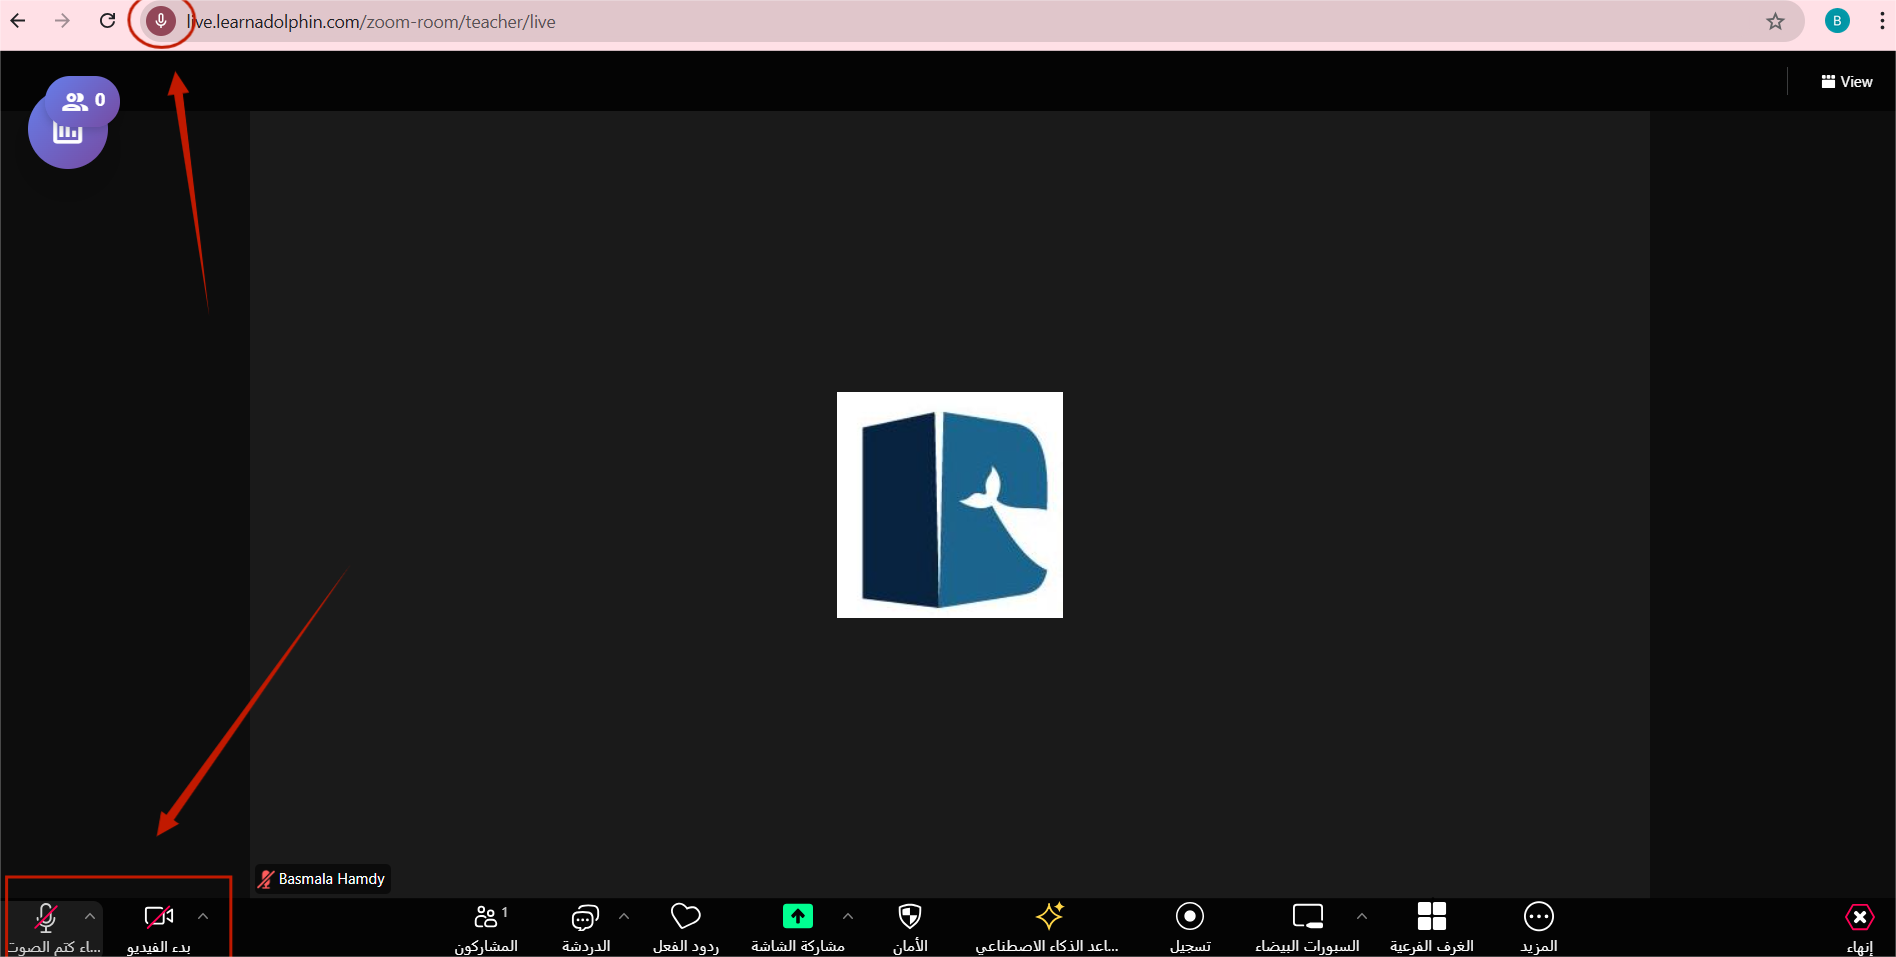Image resolution: width=1896 pixels, height=957 pixels.
Task: Expand video settings with the camera chevron
Action: 203,916
